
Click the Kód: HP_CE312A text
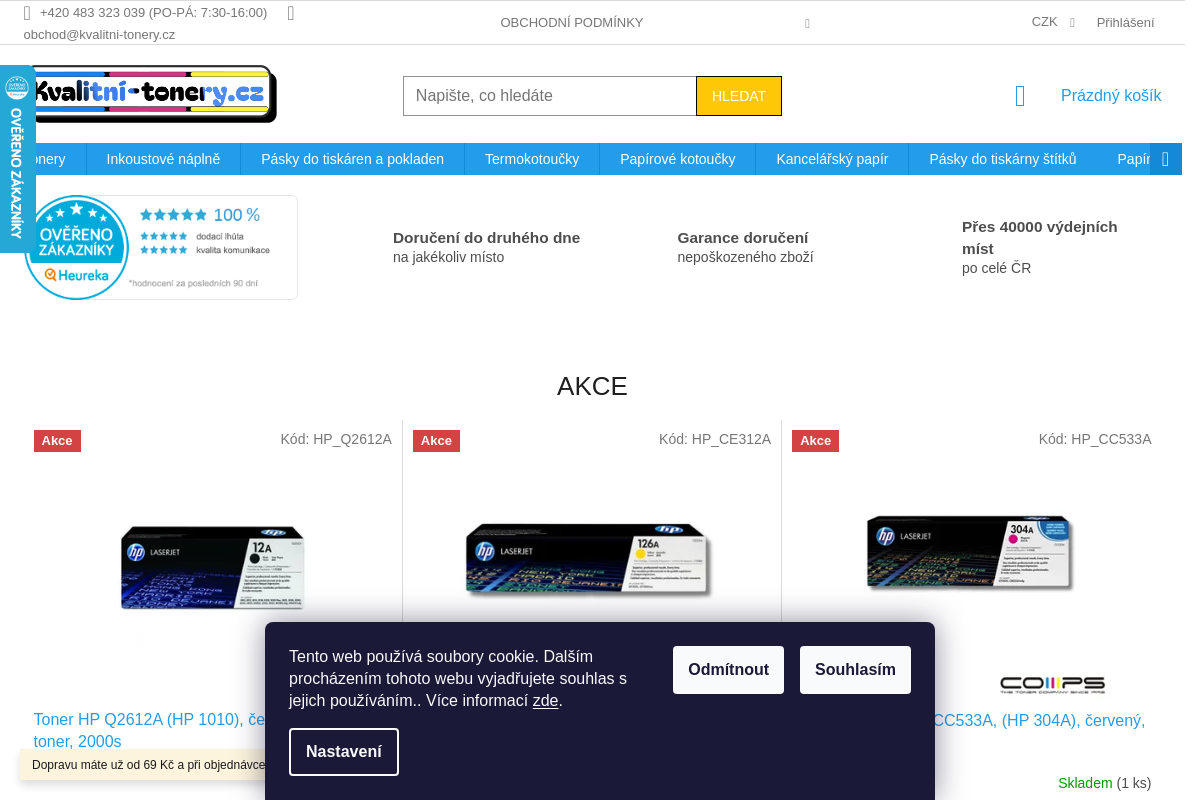click(715, 439)
